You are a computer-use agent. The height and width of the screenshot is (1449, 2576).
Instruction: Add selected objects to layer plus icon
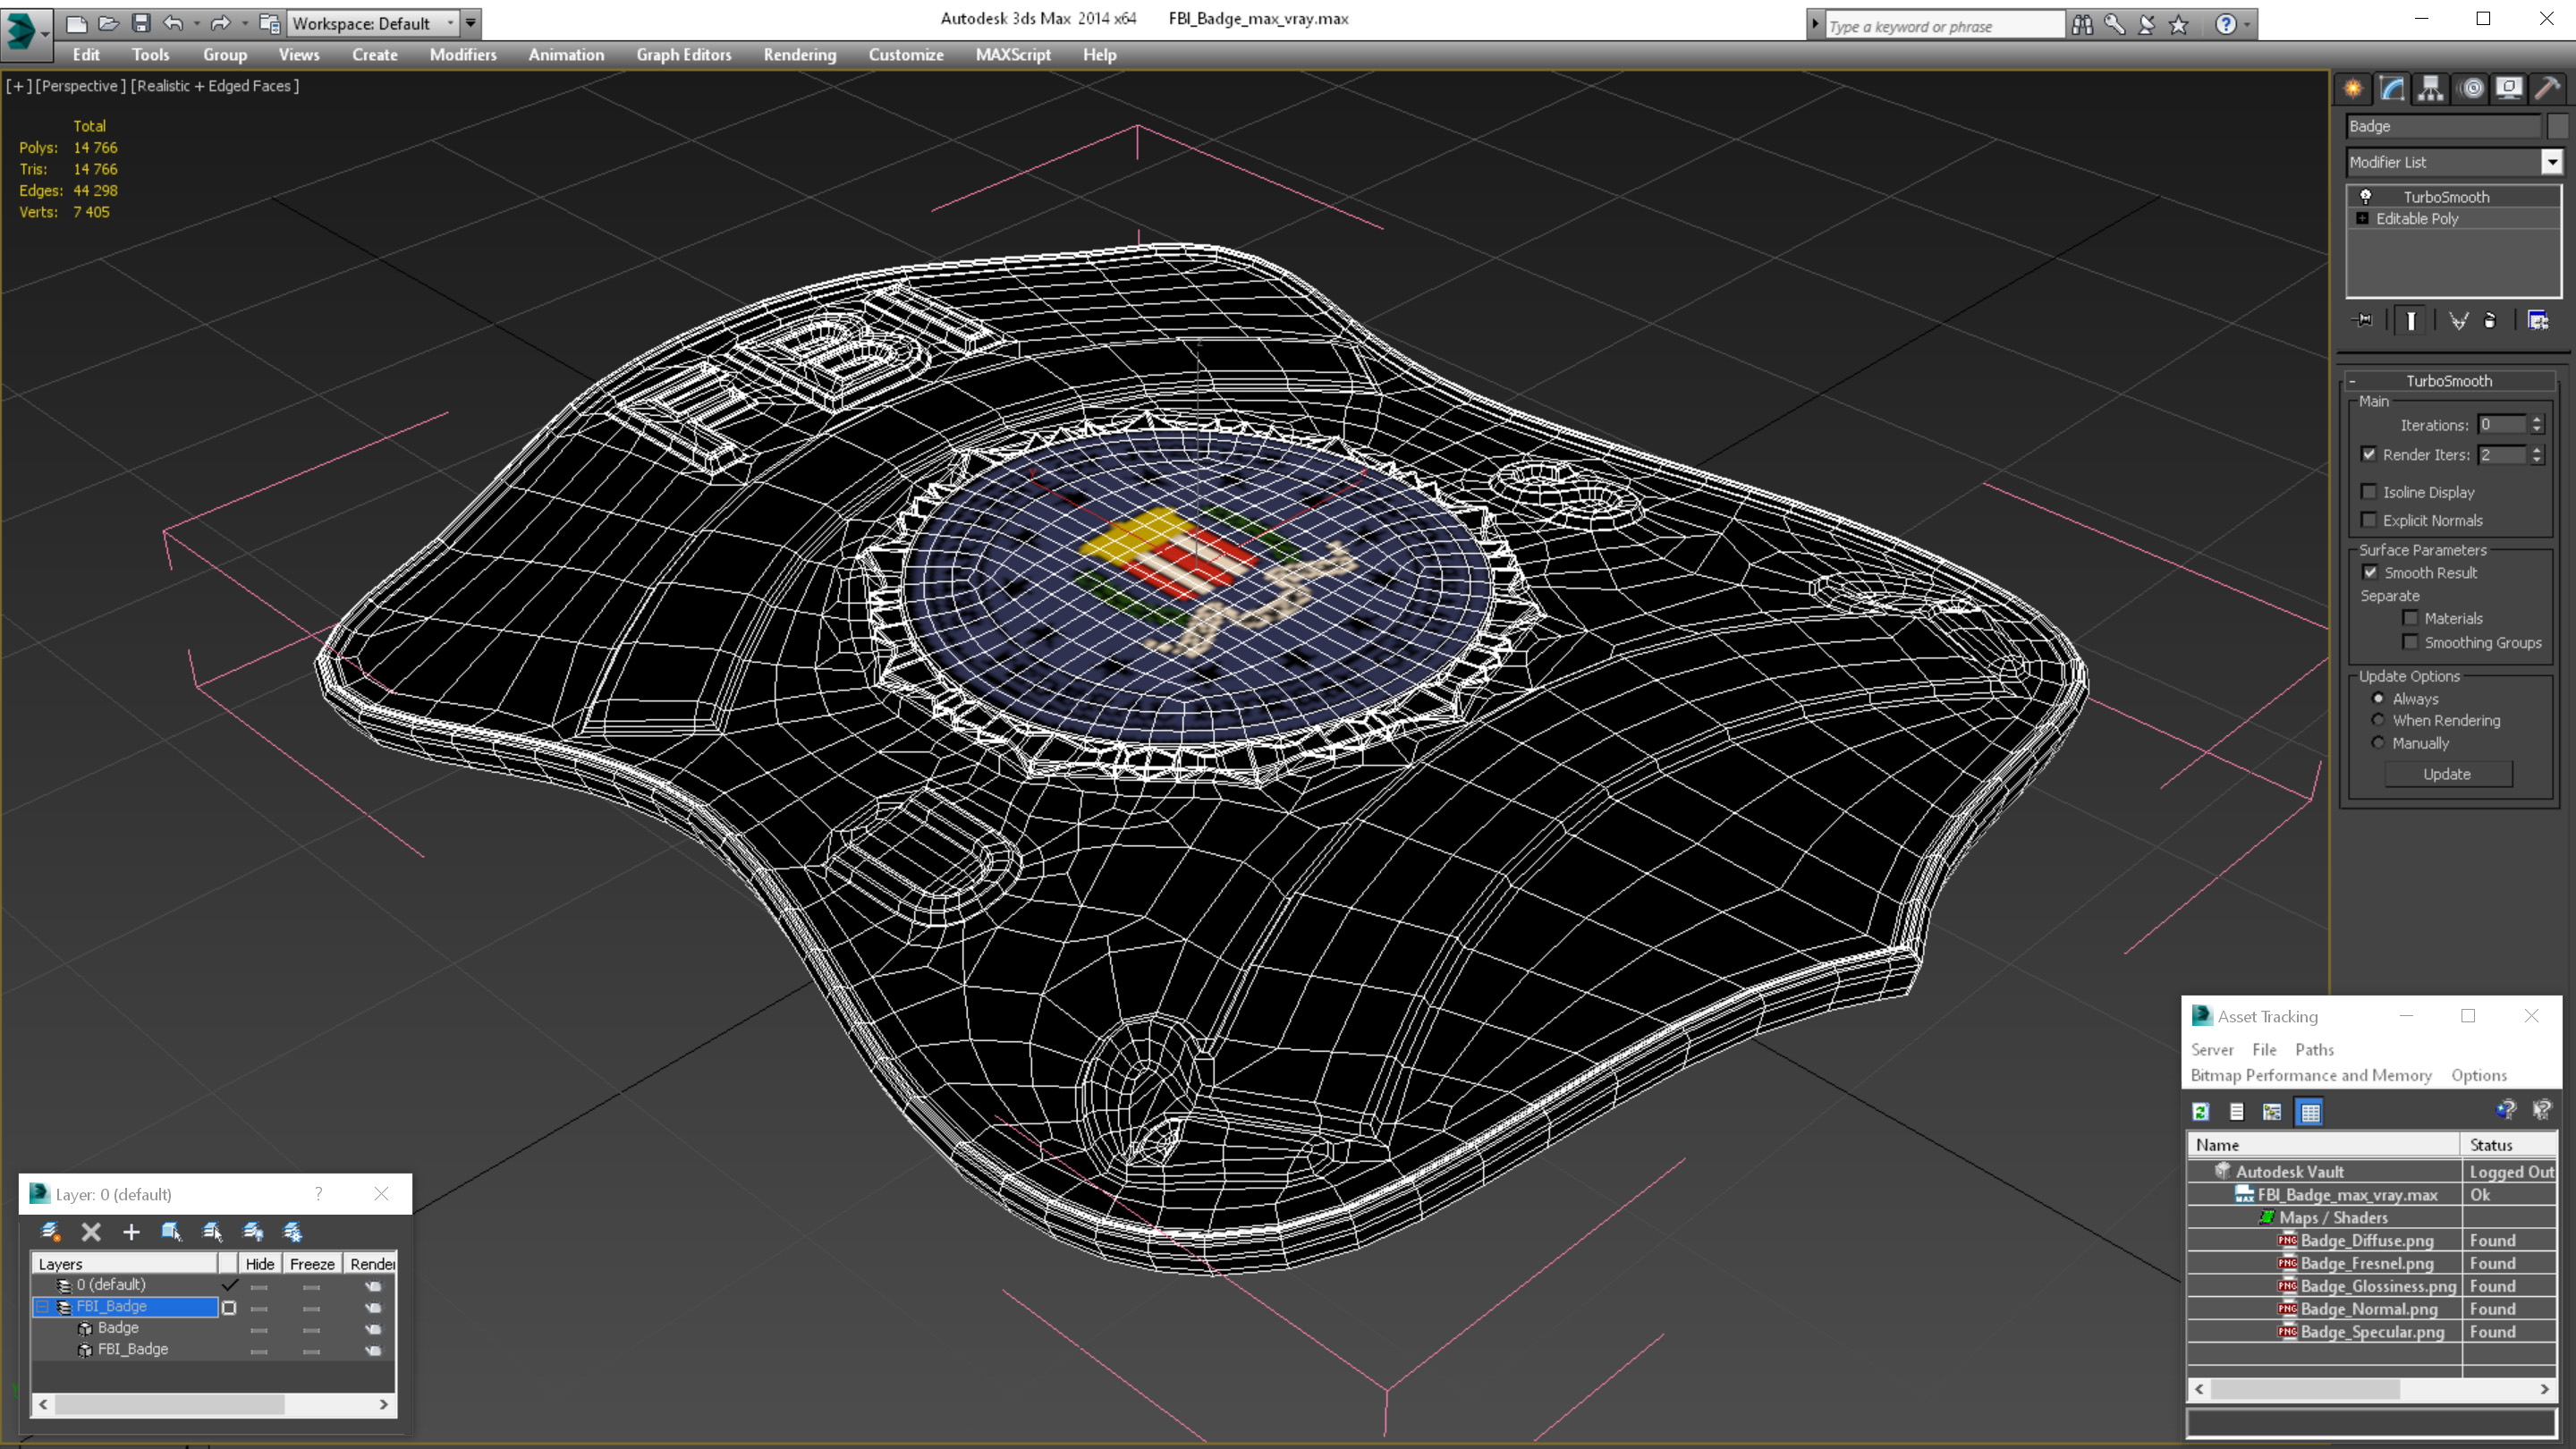pyautogui.click(x=131, y=1232)
